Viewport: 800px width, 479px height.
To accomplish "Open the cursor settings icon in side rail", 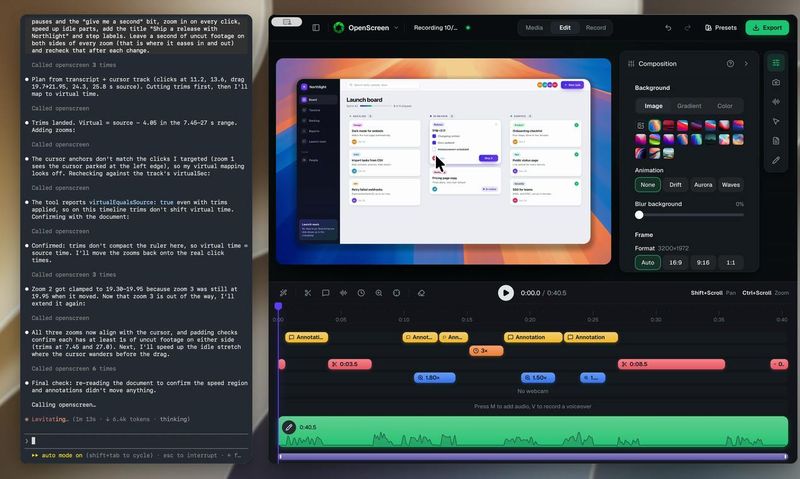I will [x=776, y=121].
